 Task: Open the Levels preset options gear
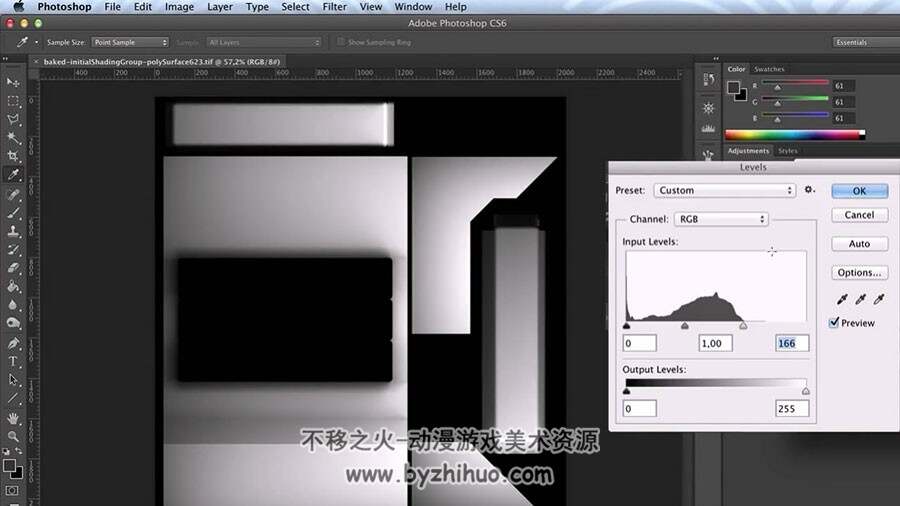809,189
